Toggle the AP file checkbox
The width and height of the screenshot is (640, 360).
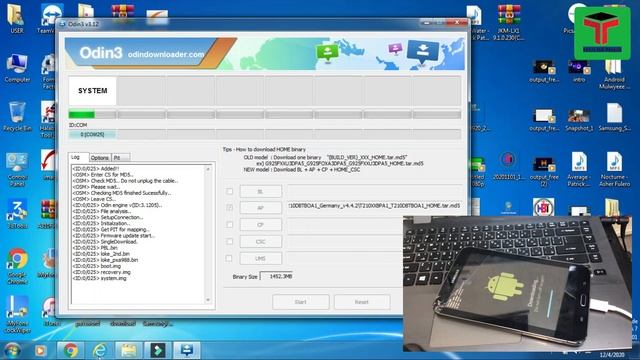tap(229, 207)
